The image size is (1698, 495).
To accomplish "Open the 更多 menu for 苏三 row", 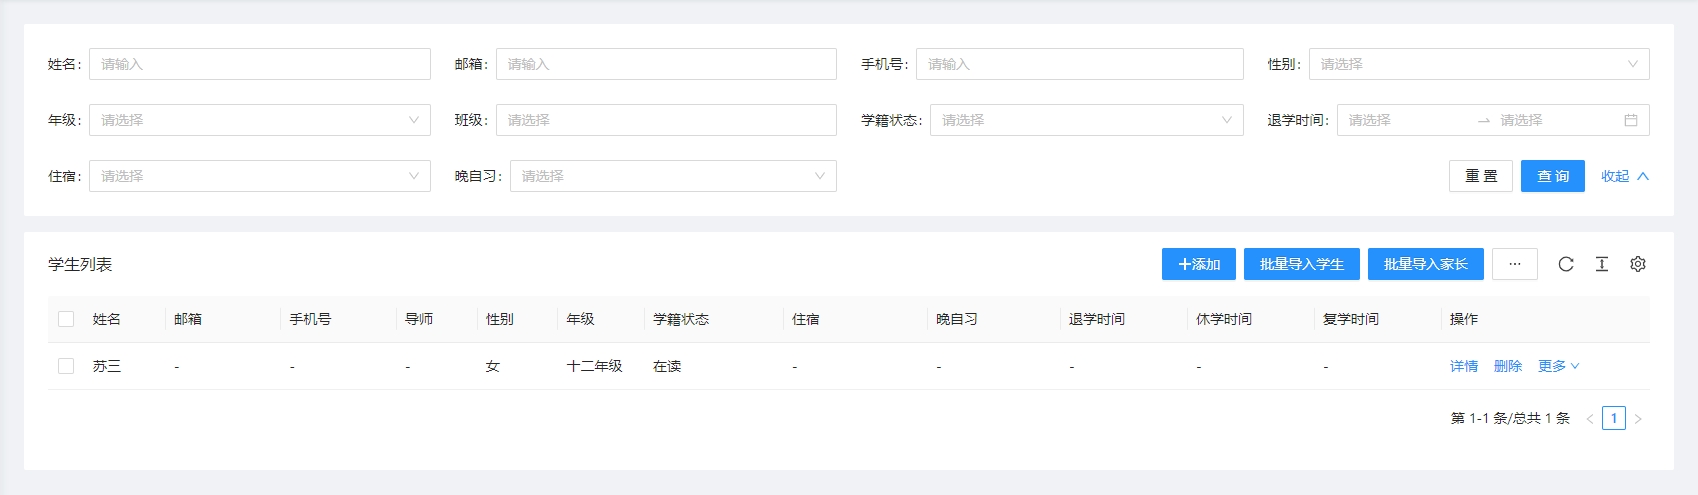I will click(x=1558, y=366).
